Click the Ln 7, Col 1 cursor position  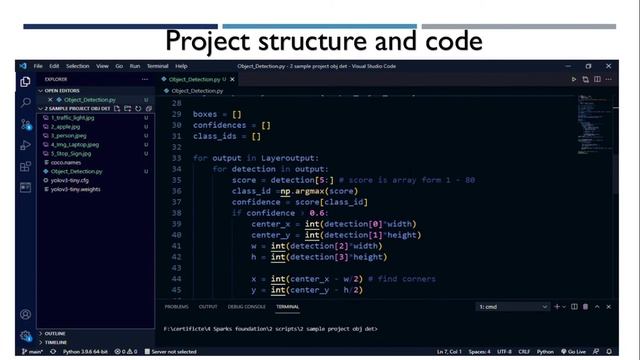point(449,351)
